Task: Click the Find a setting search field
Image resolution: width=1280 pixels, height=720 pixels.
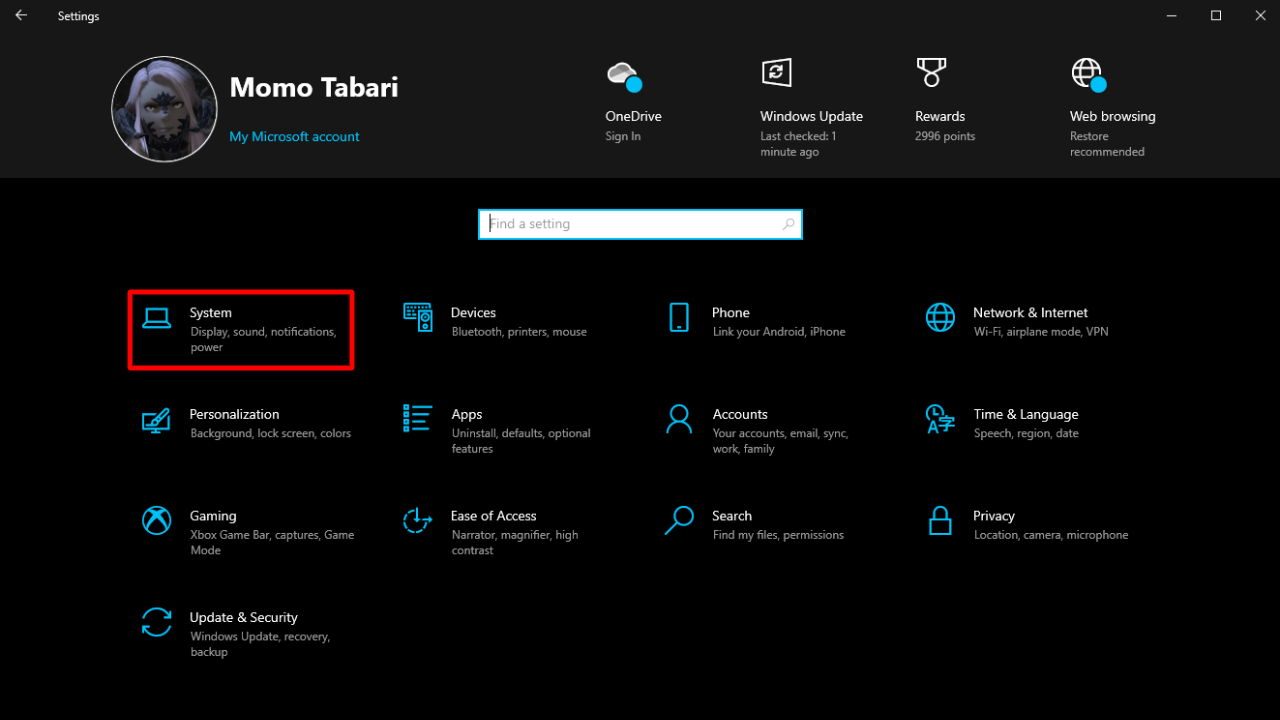Action: (640, 224)
